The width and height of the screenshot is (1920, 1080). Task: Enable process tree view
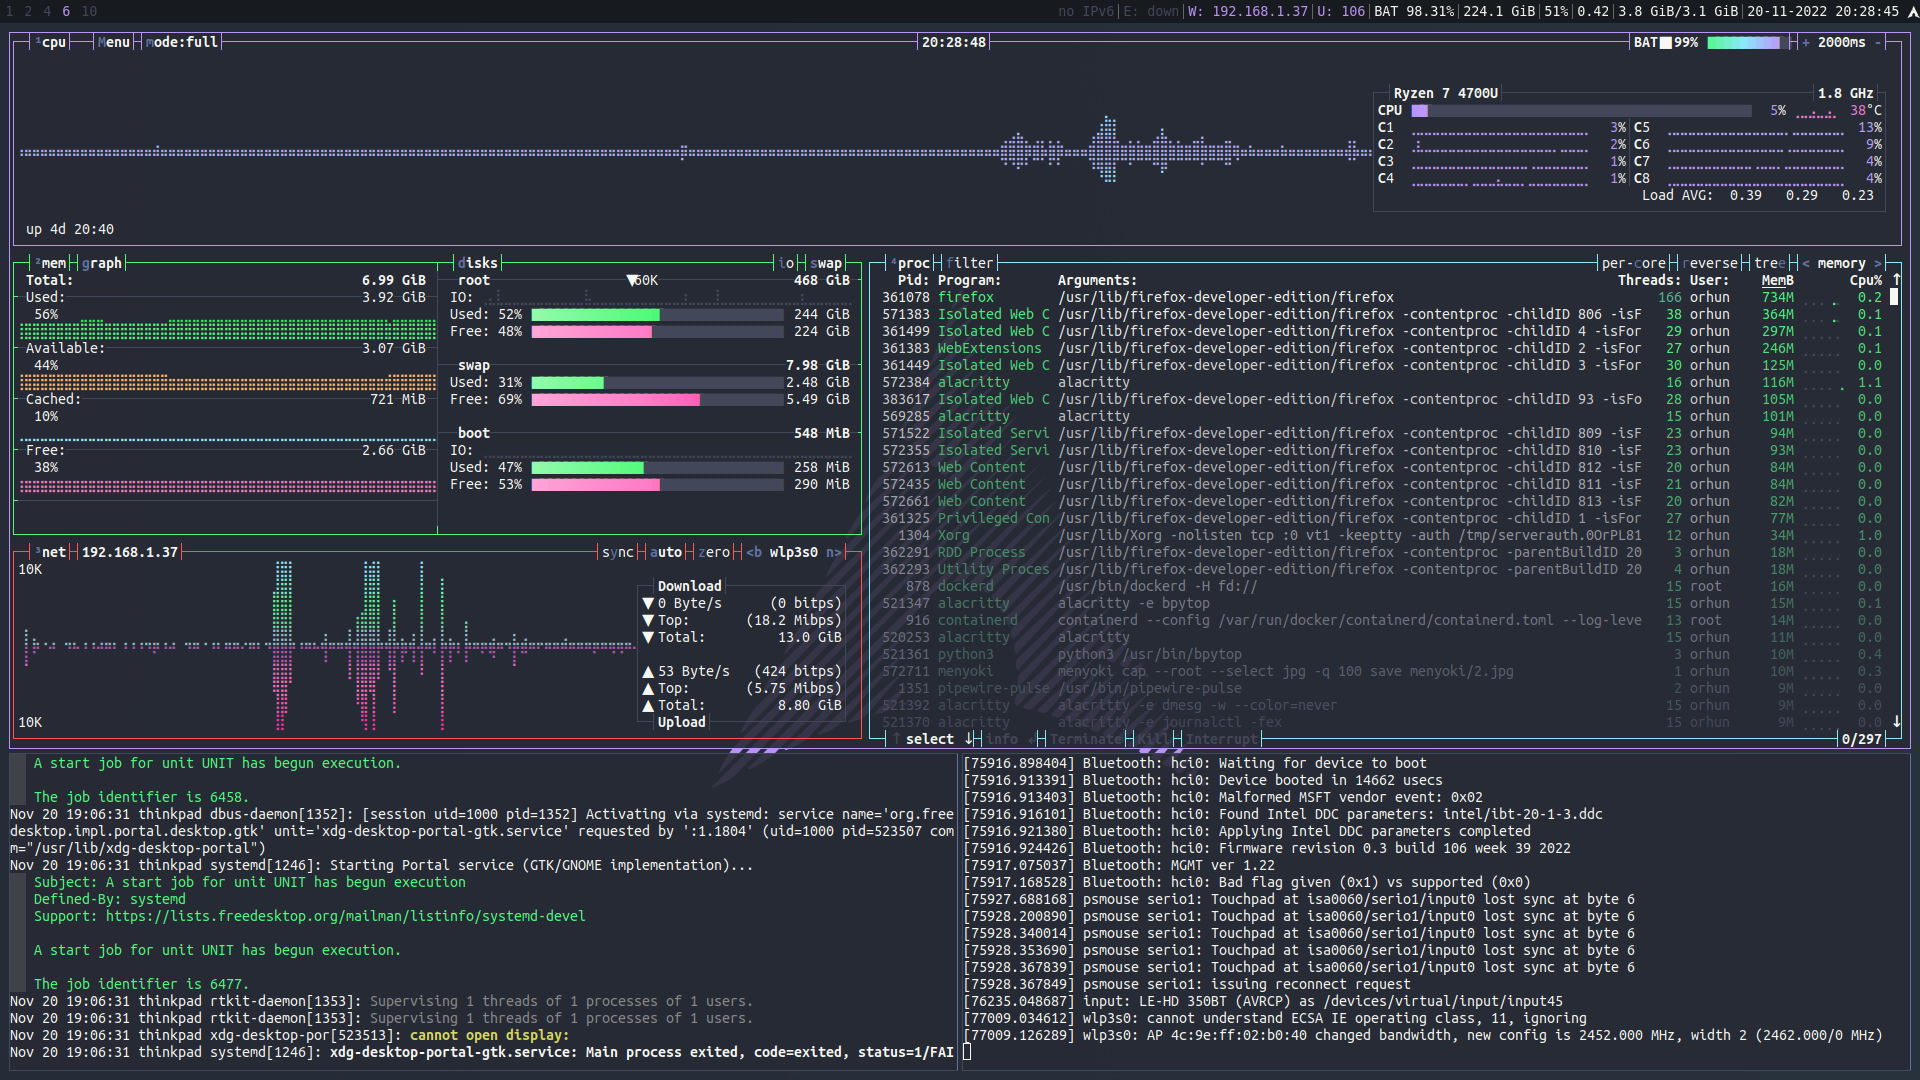(x=1770, y=263)
